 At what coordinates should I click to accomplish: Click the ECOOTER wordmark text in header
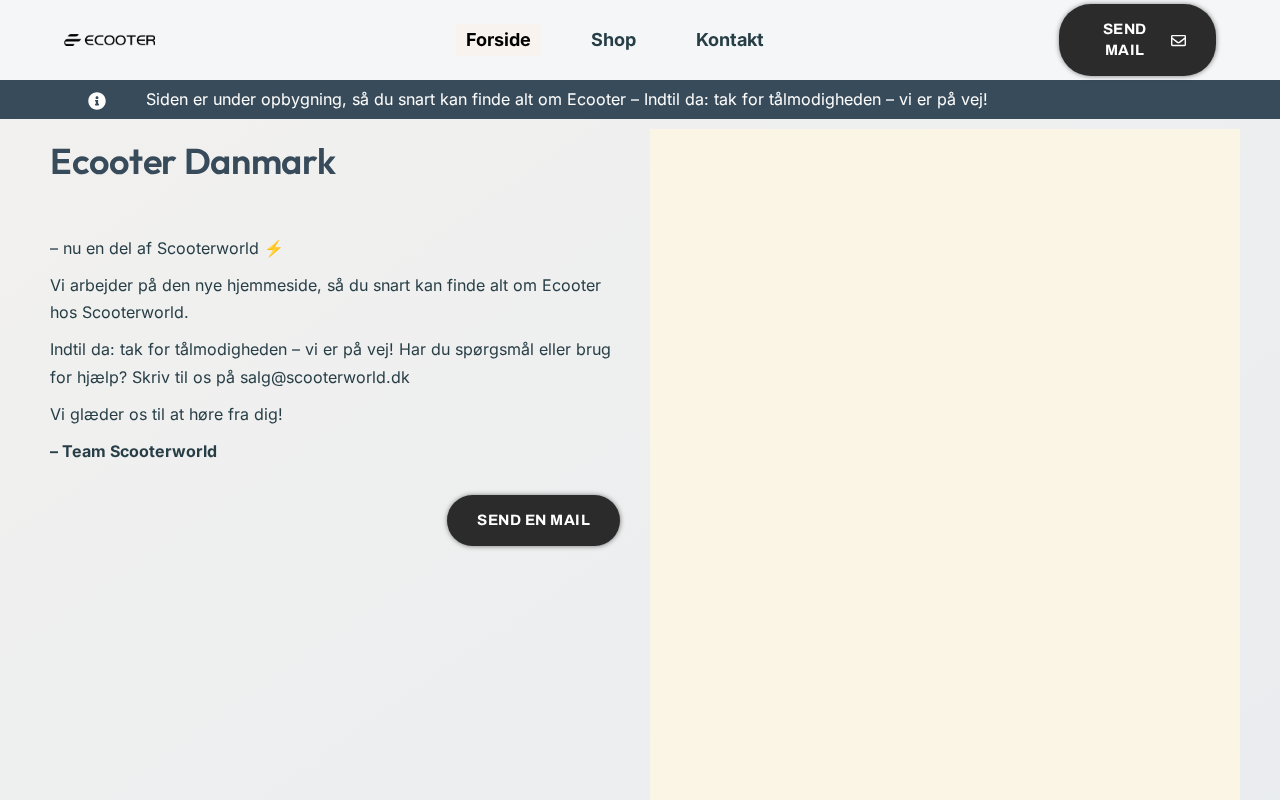120,40
